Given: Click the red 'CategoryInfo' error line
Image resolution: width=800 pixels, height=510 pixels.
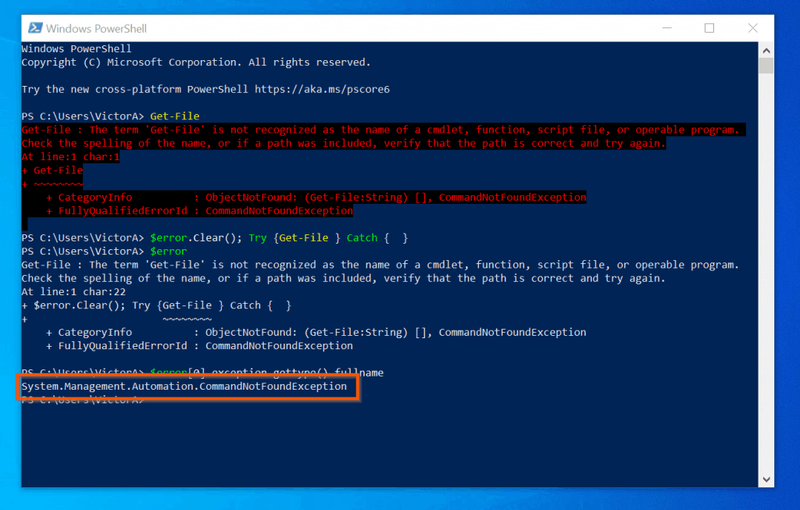Looking at the screenshot, I should pyautogui.click(x=316, y=197).
